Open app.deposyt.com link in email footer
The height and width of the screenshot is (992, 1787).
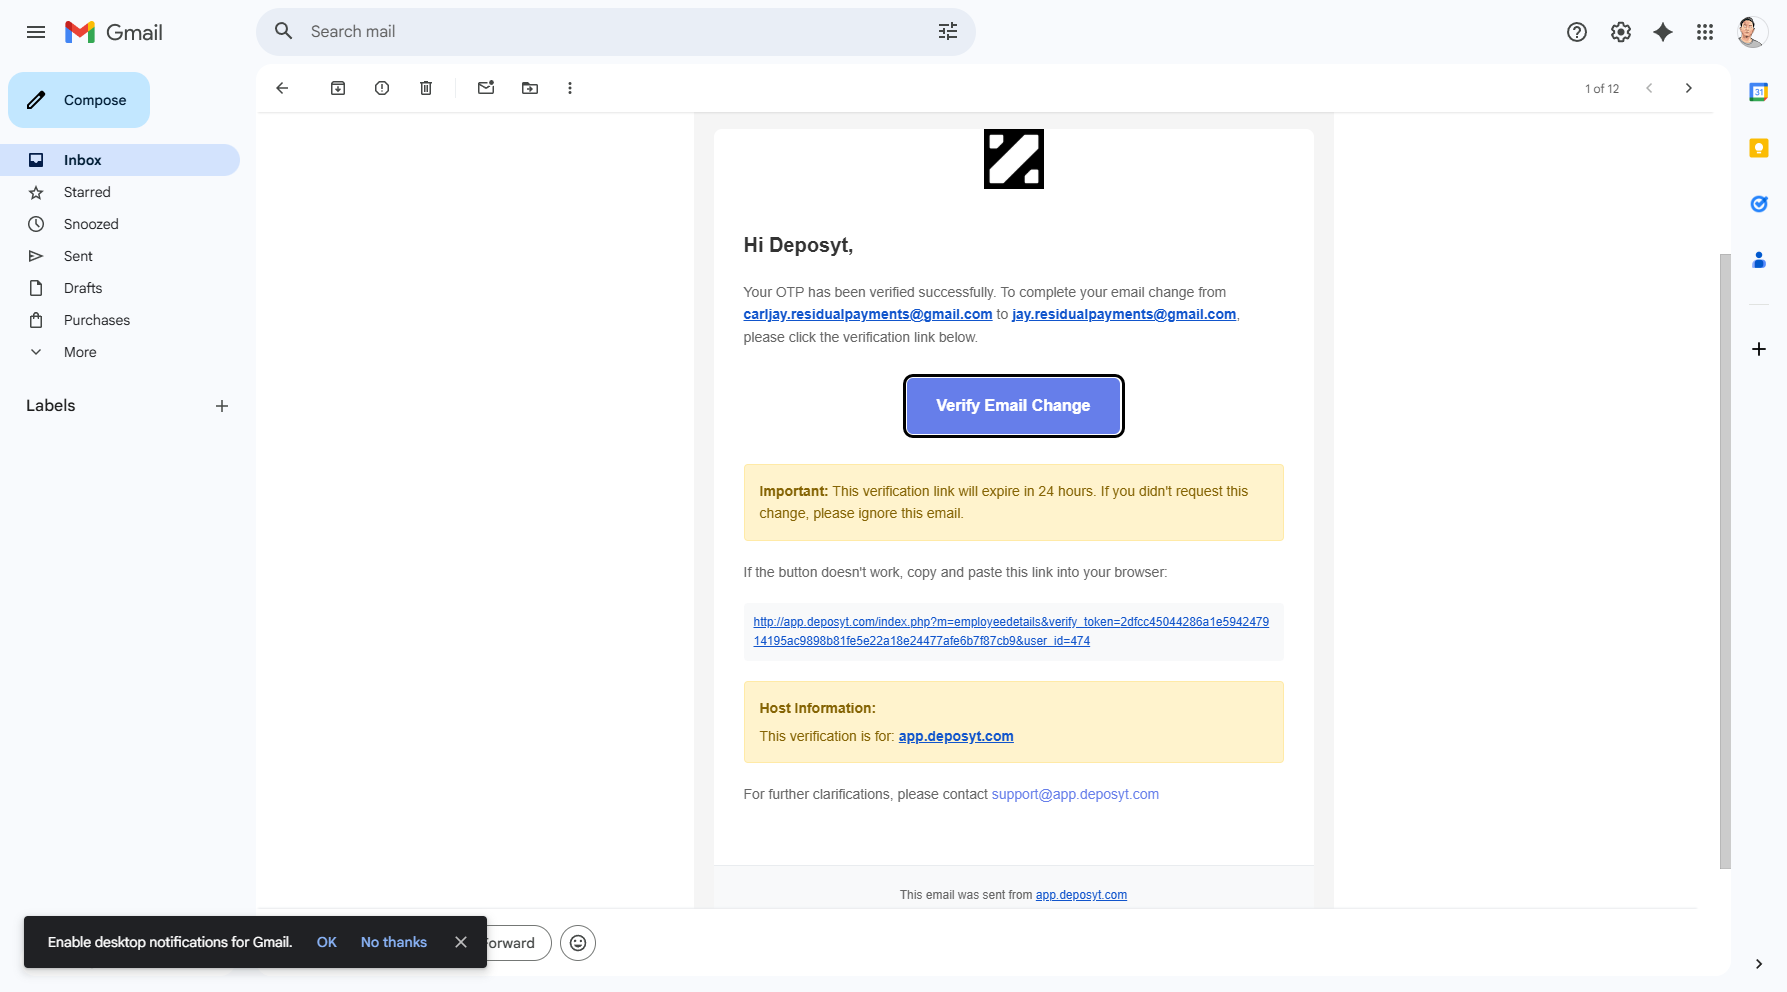[1081, 895]
